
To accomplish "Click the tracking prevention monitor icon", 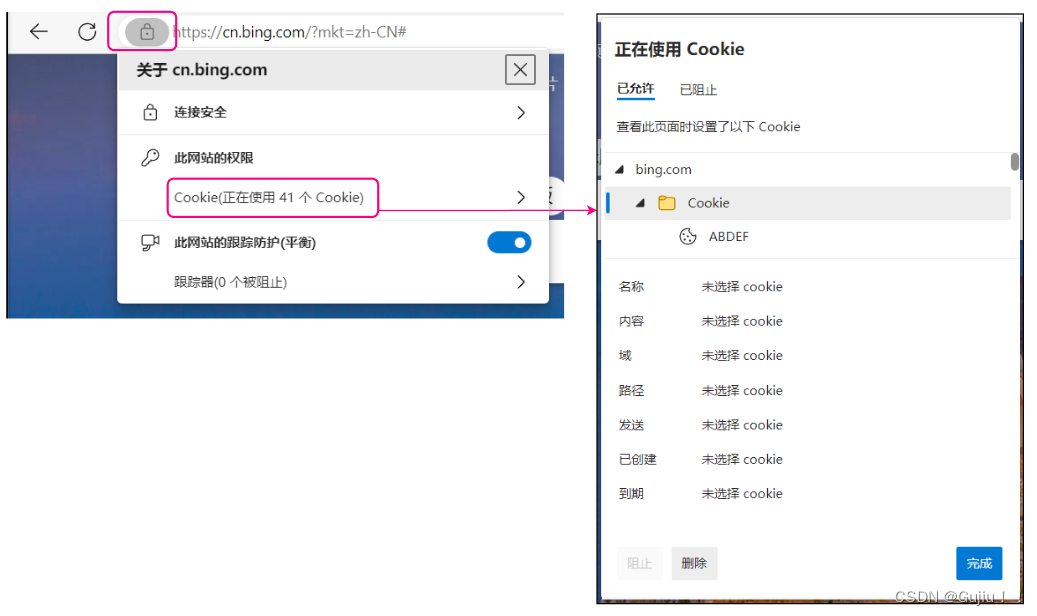I will pyautogui.click(x=150, y=242).
